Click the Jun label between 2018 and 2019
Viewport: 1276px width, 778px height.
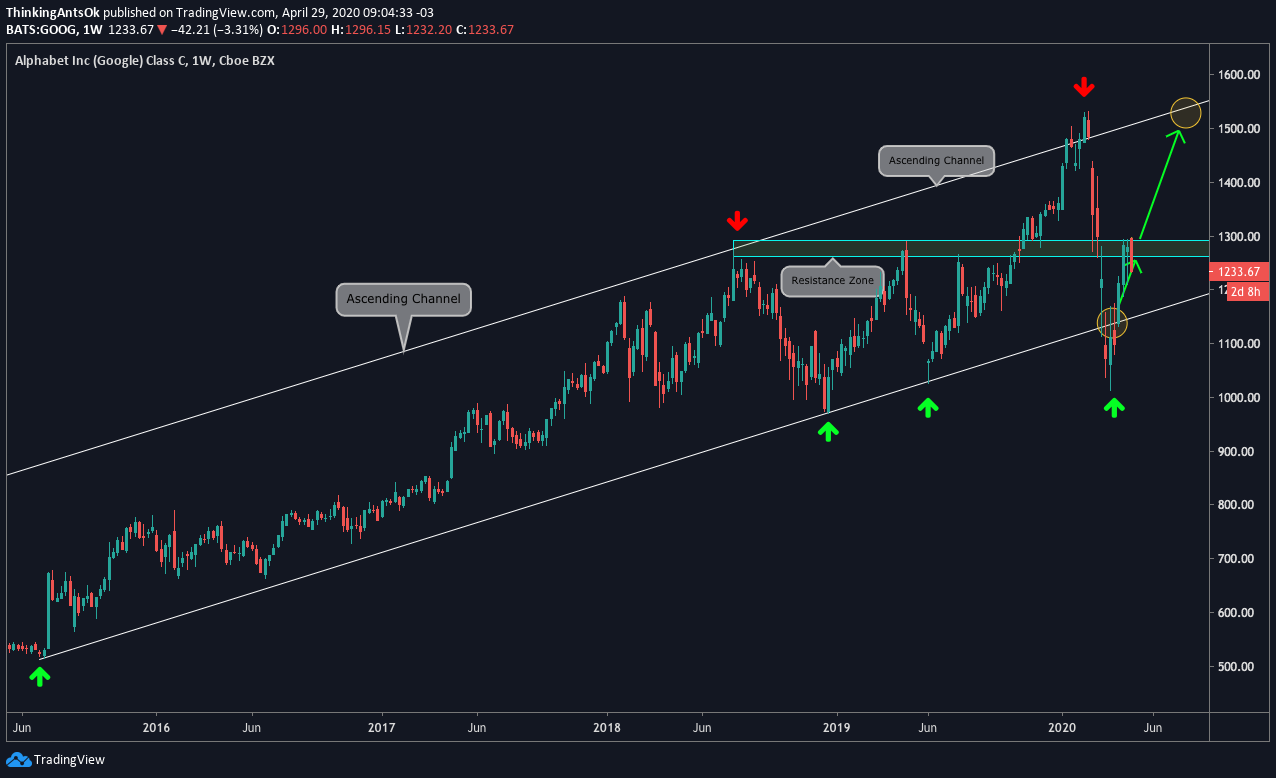(x=702, y=727)
